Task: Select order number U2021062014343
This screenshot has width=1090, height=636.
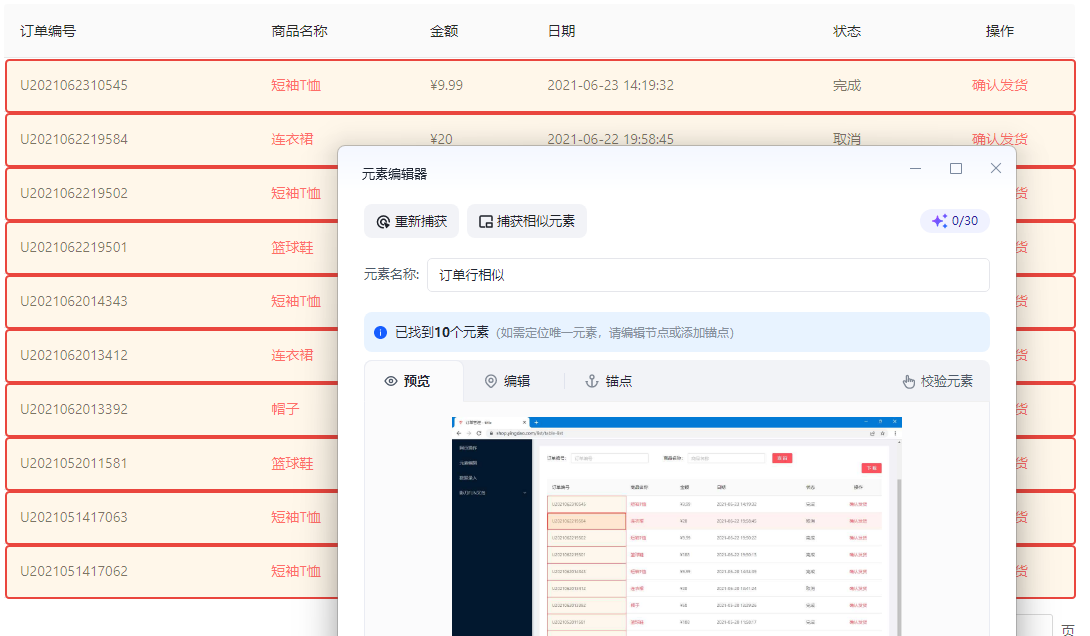Action: 74,301
